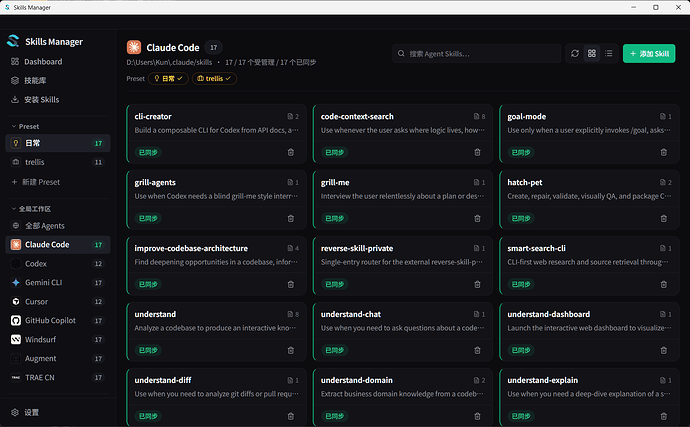The height and width of the screenshot is (427, 690).
Task: Select Codex agent in sidebar
Action: pos(58,264)
